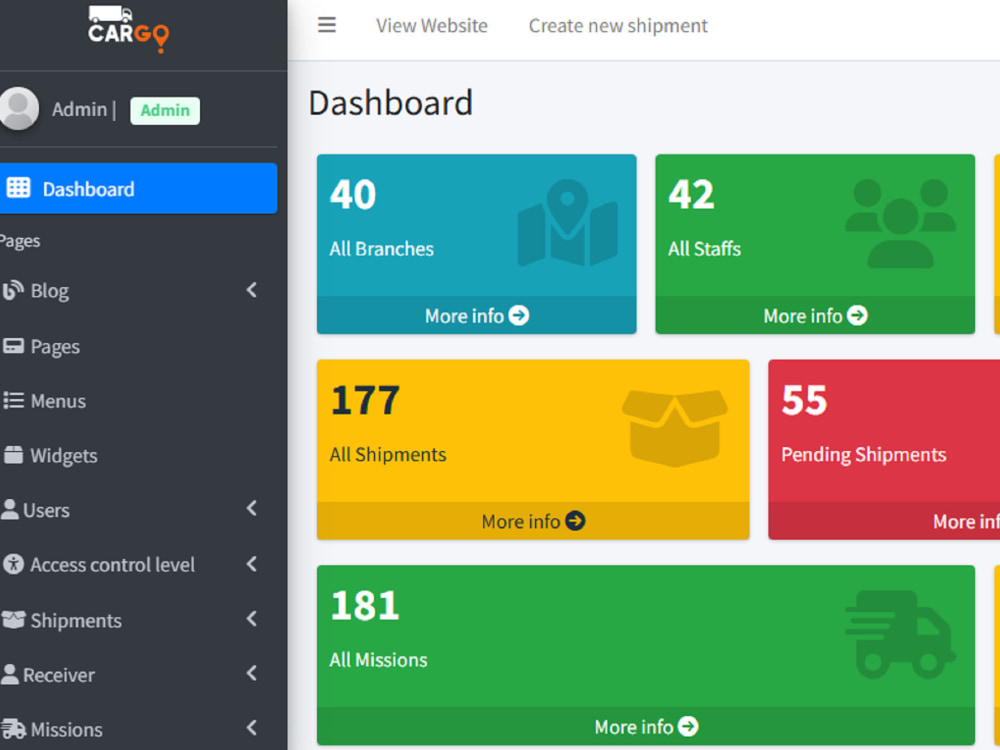The height and width of the screenshot is (750, 1000).
Task: Click the 181 missions count
Action: coord(365,606)
